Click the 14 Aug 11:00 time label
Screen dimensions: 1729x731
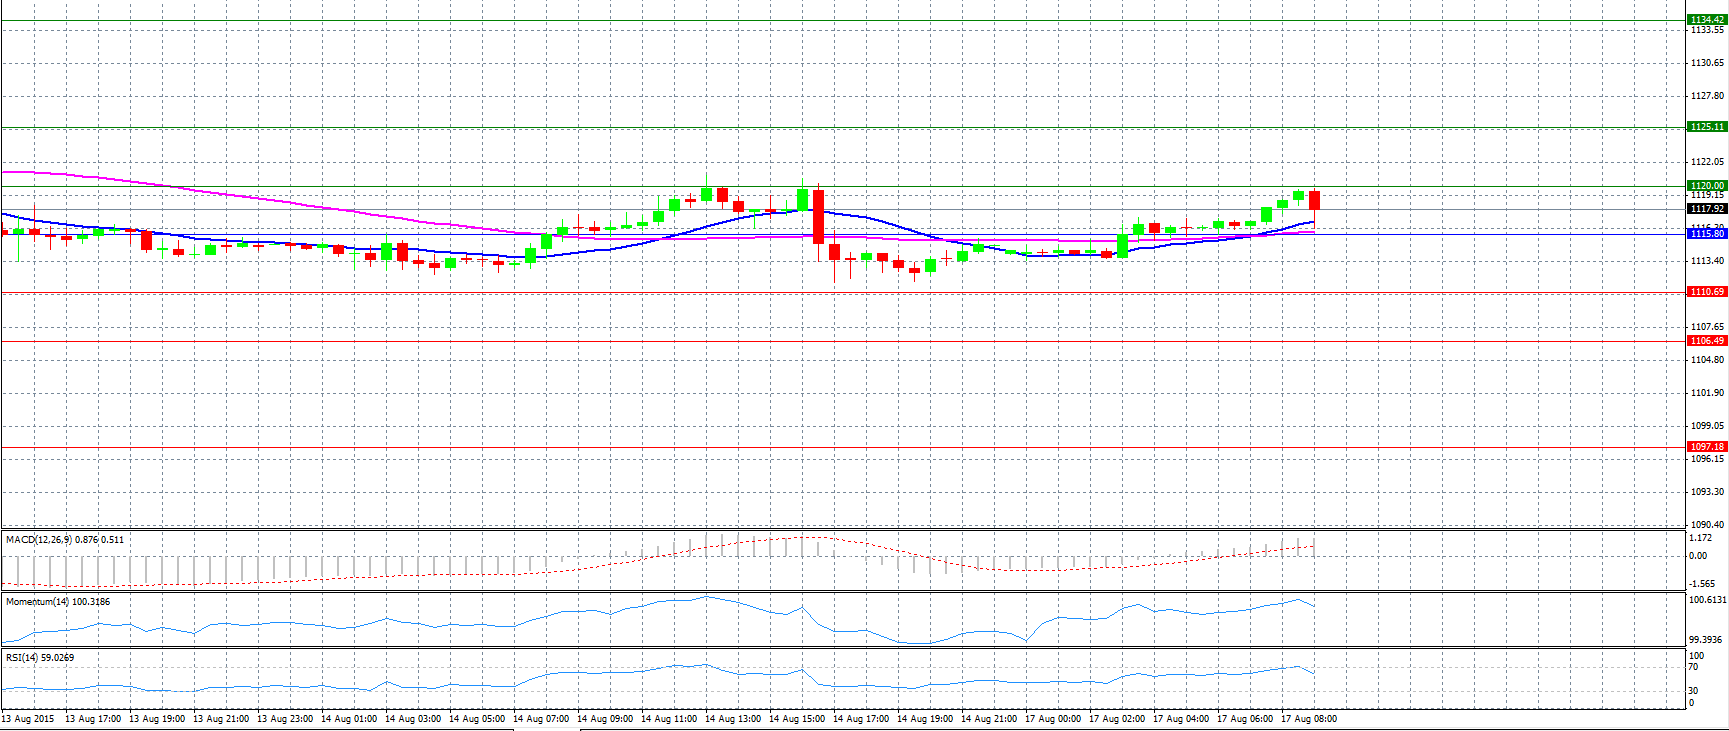[x=669, y=719]
